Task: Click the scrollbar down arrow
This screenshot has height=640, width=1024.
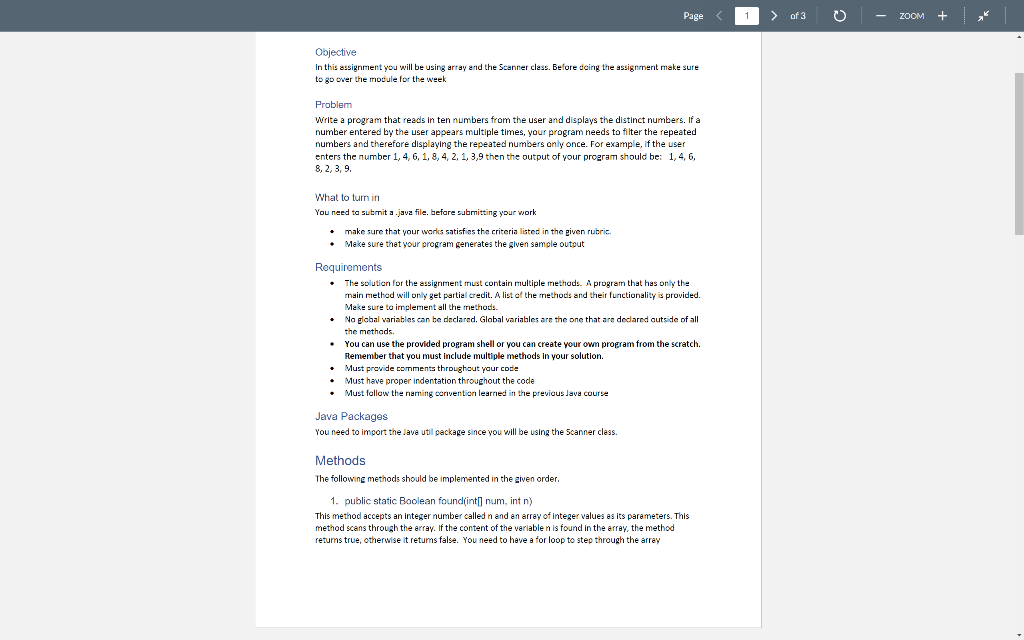Action: tap(1019, 634)
